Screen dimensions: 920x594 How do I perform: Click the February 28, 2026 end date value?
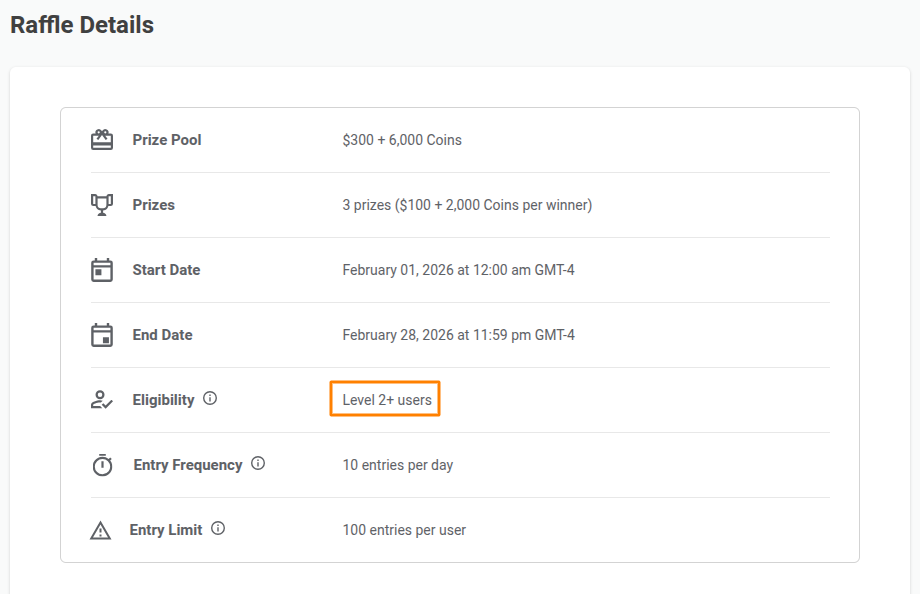pos(458,335)
